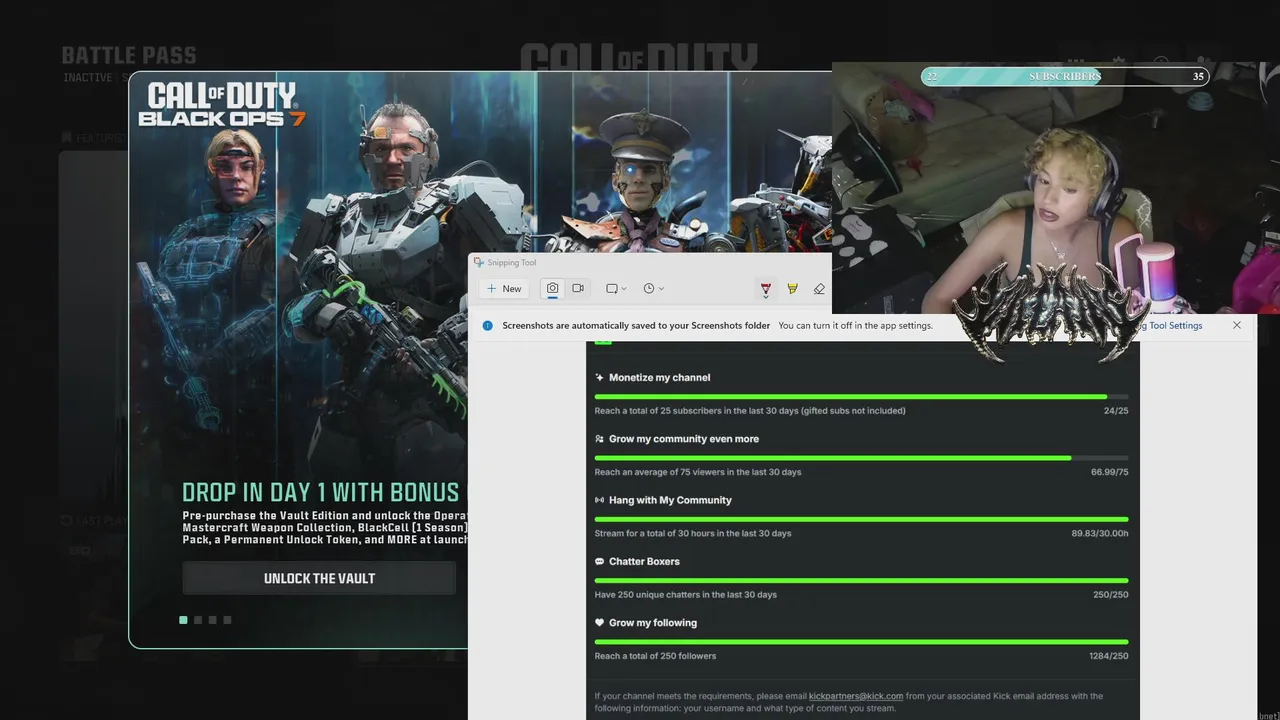Click the kickpartners@kick.com email link

click(x=856, y=696)
